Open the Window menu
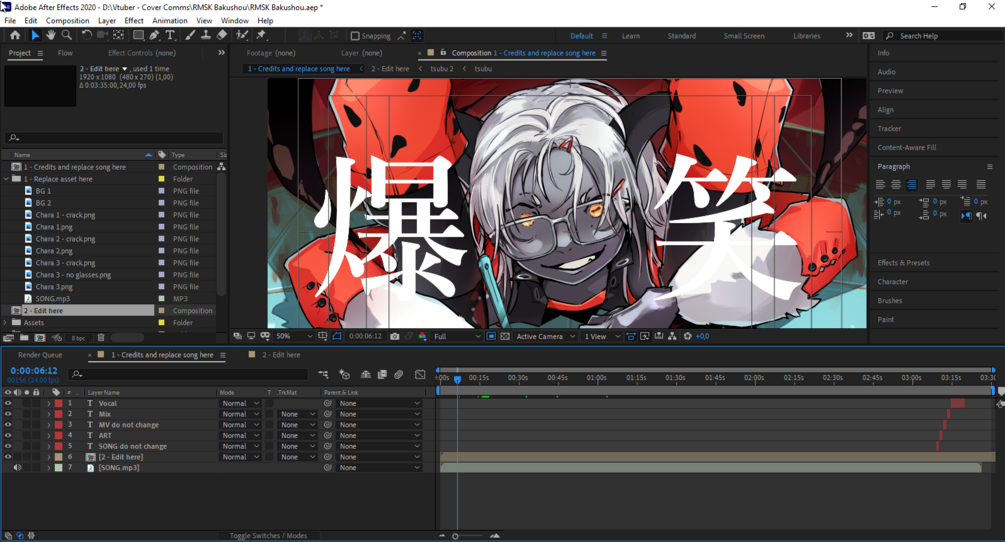This screenshot has height=542, width=1005. point(235,21)
